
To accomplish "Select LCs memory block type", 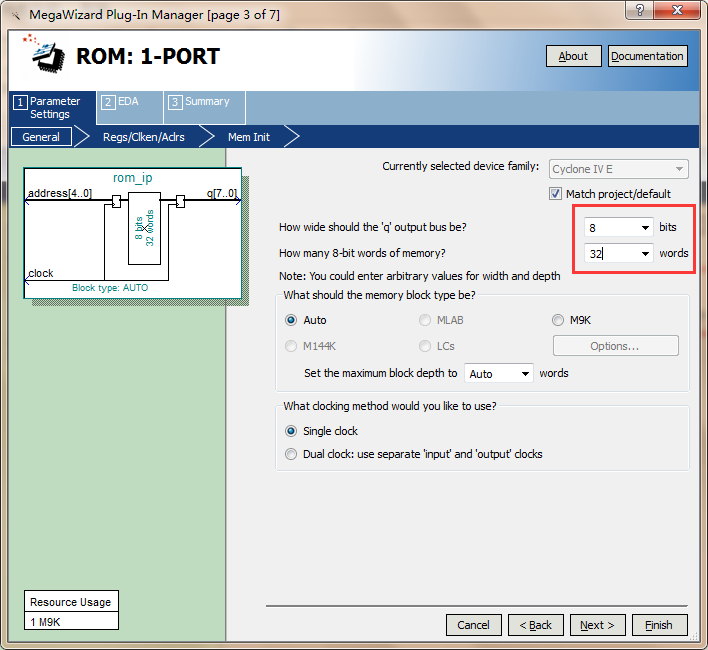I will click(x=424, y=346).
